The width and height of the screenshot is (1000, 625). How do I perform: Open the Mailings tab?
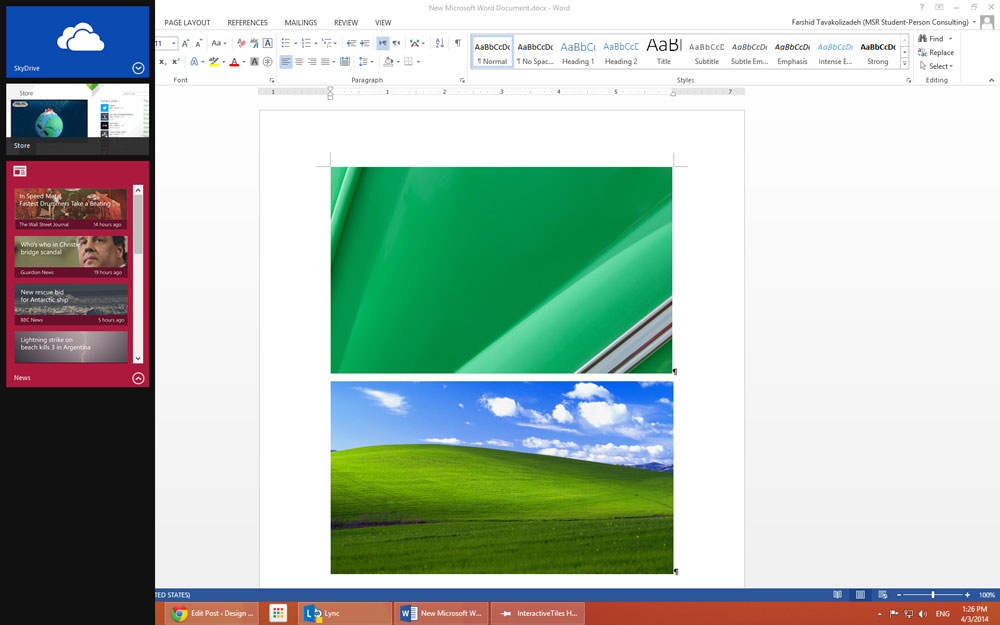point(300,22)
